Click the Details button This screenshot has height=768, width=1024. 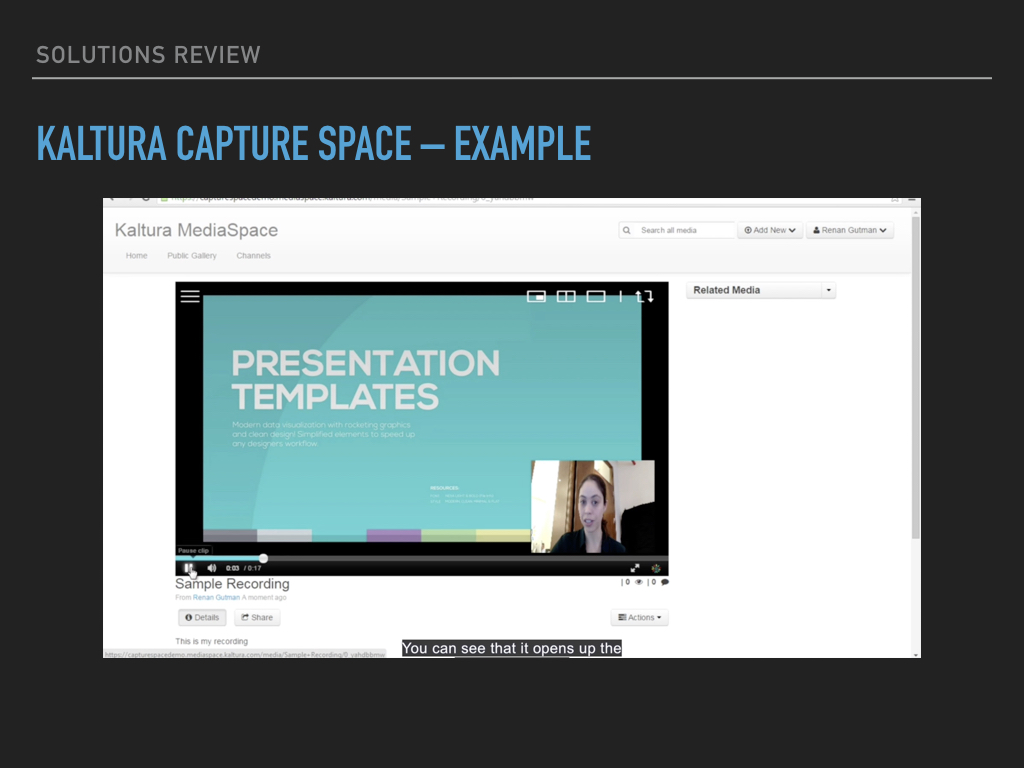click(x=202, y=618)
